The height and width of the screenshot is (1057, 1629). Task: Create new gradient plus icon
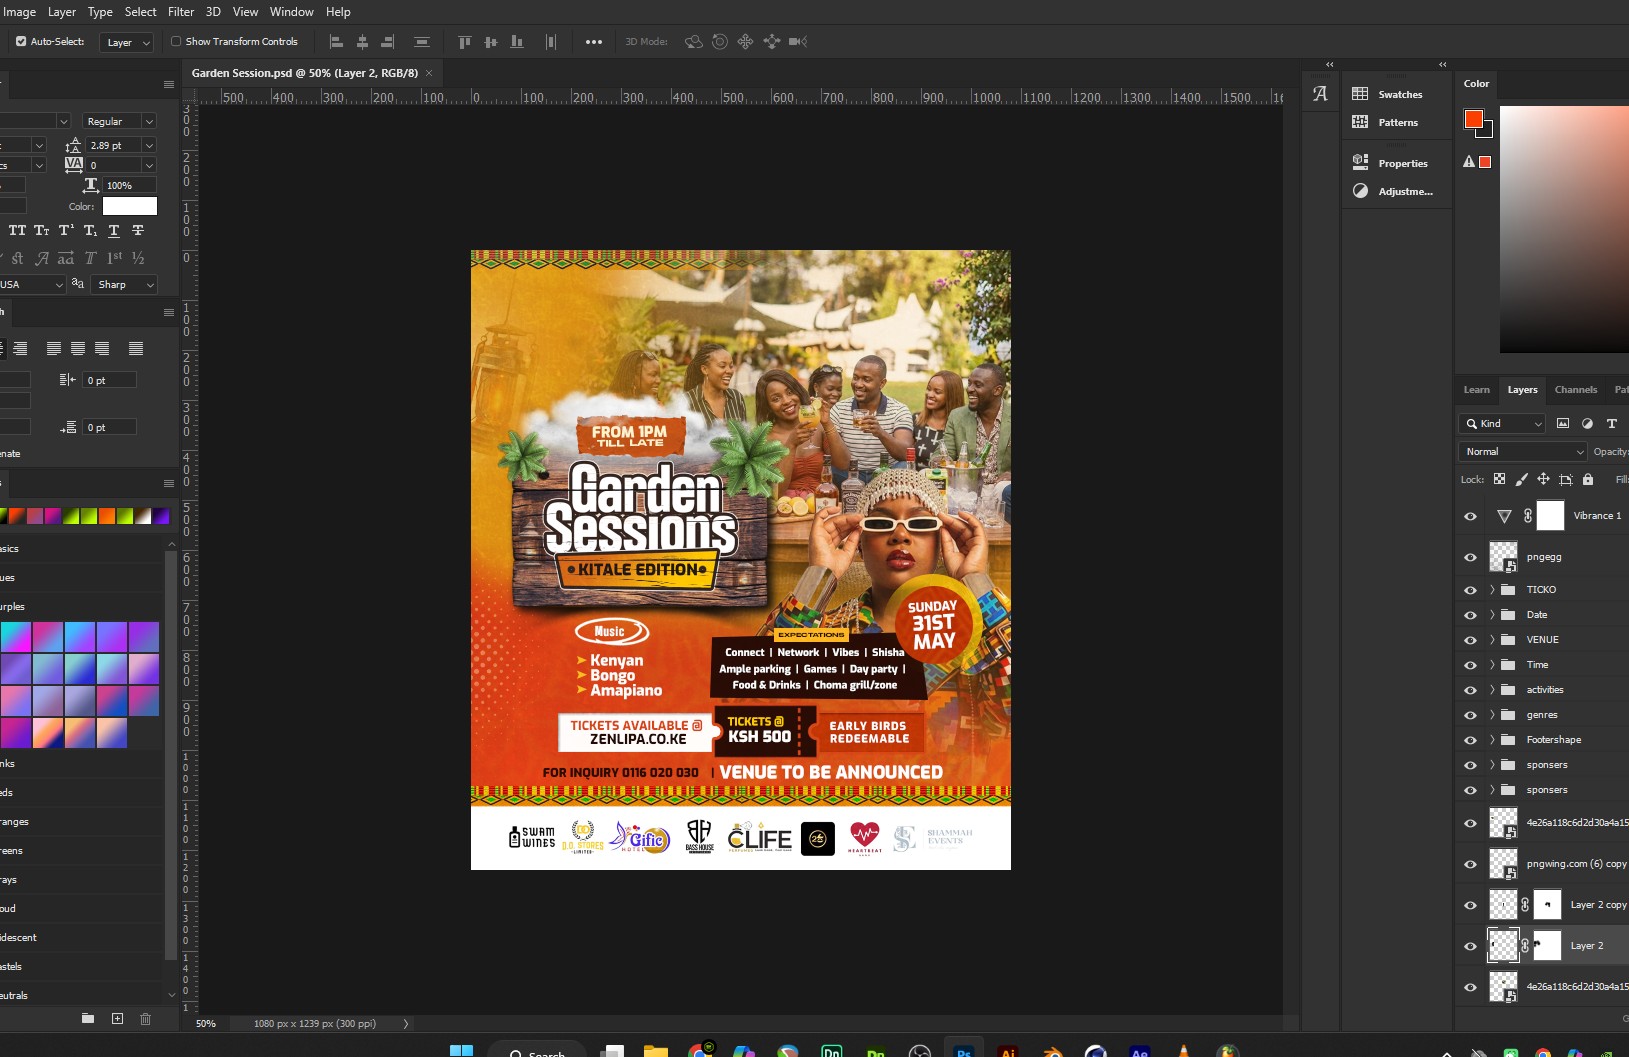[x=117, y=1019]
